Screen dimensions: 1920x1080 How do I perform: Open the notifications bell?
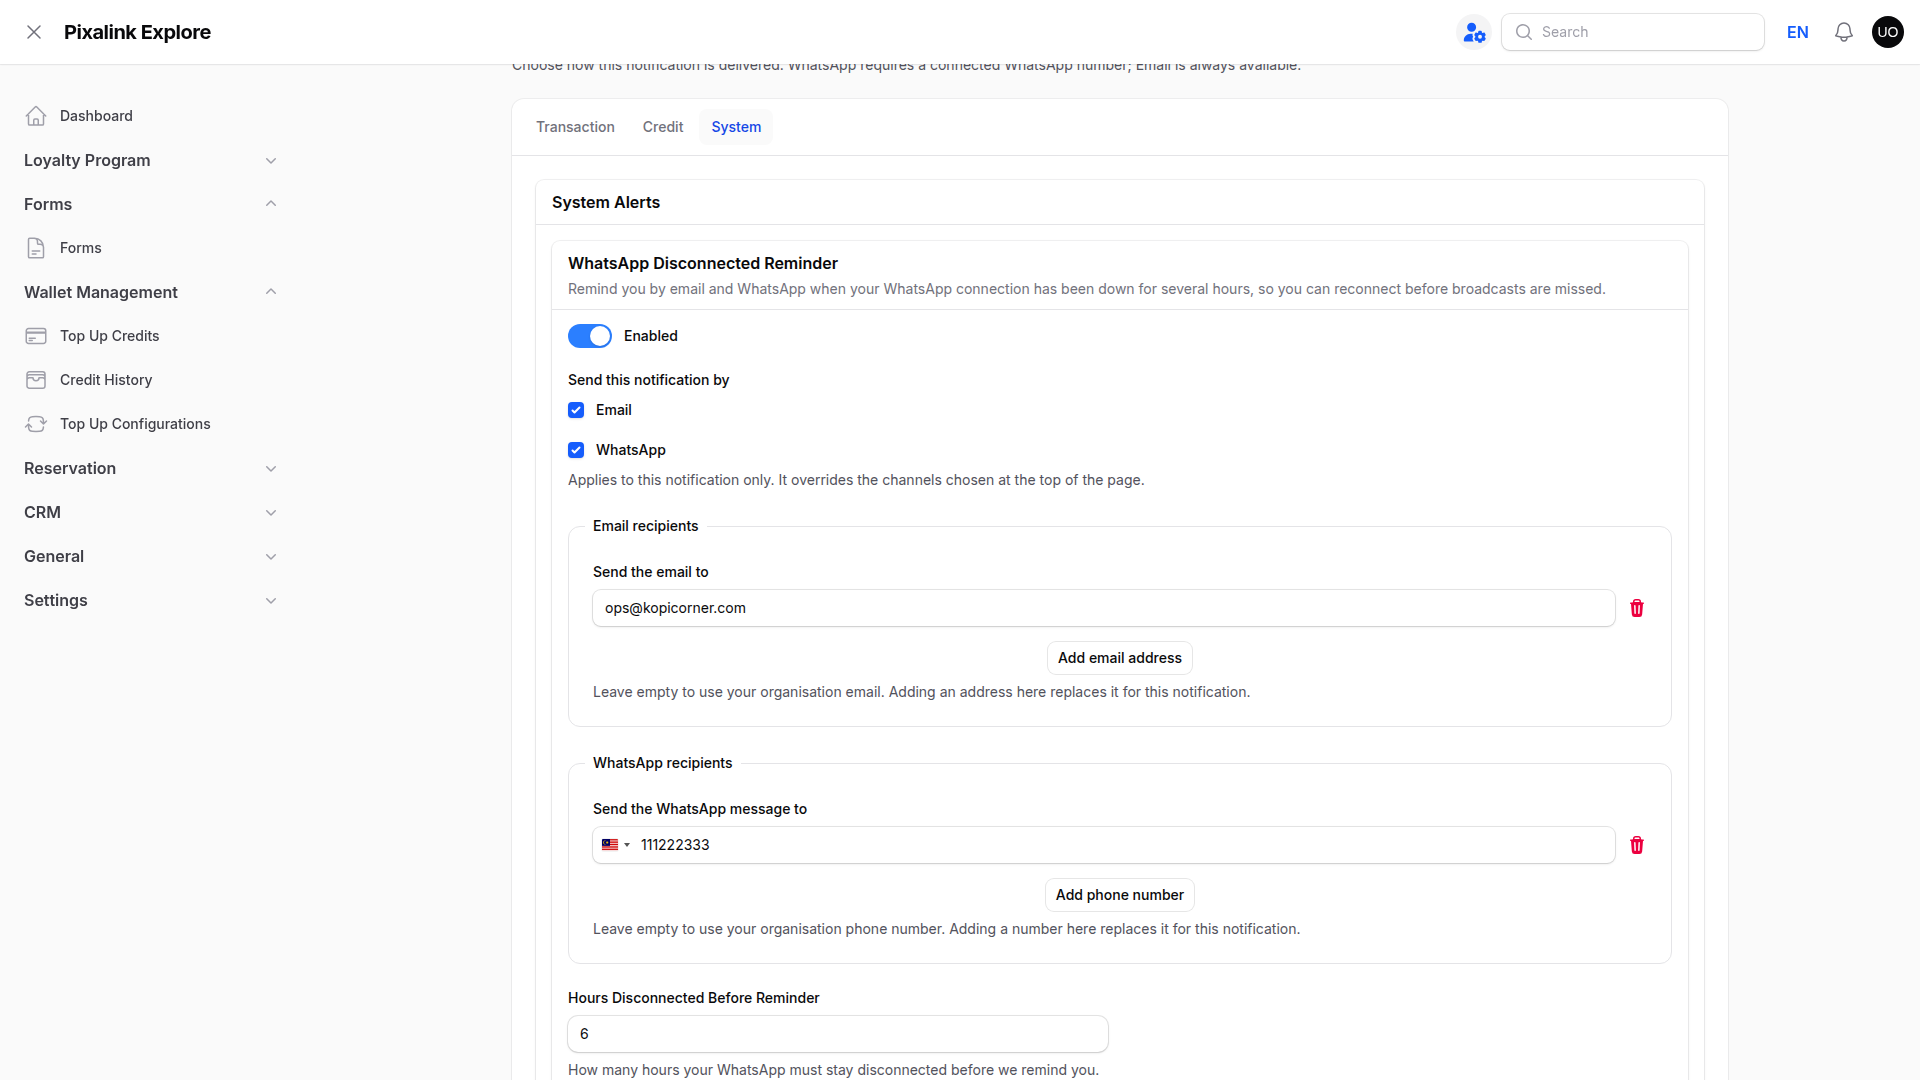1843,32
